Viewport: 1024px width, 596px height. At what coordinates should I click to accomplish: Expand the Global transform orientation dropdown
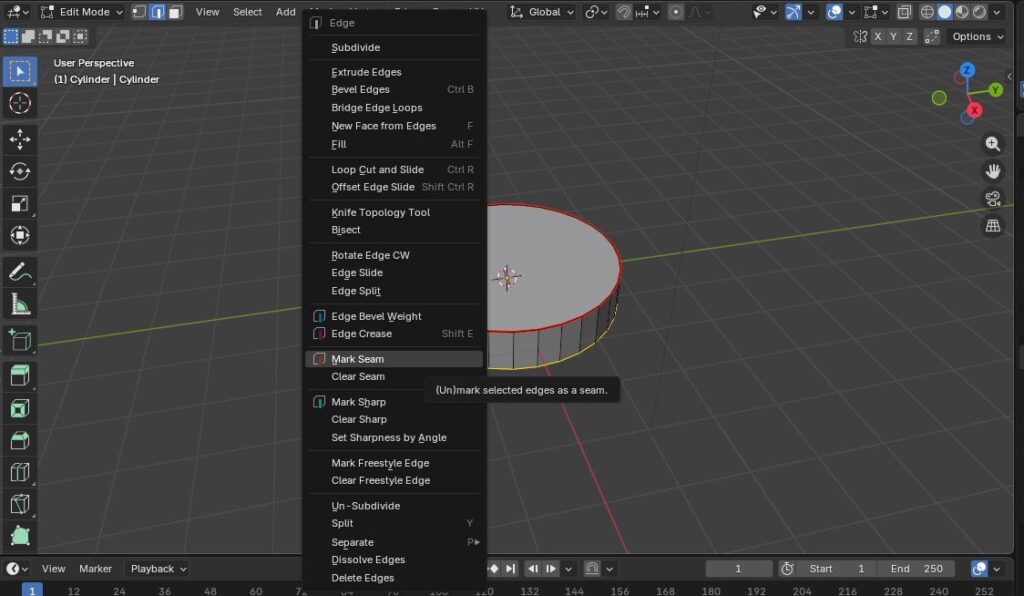click(x=543, y=12)
